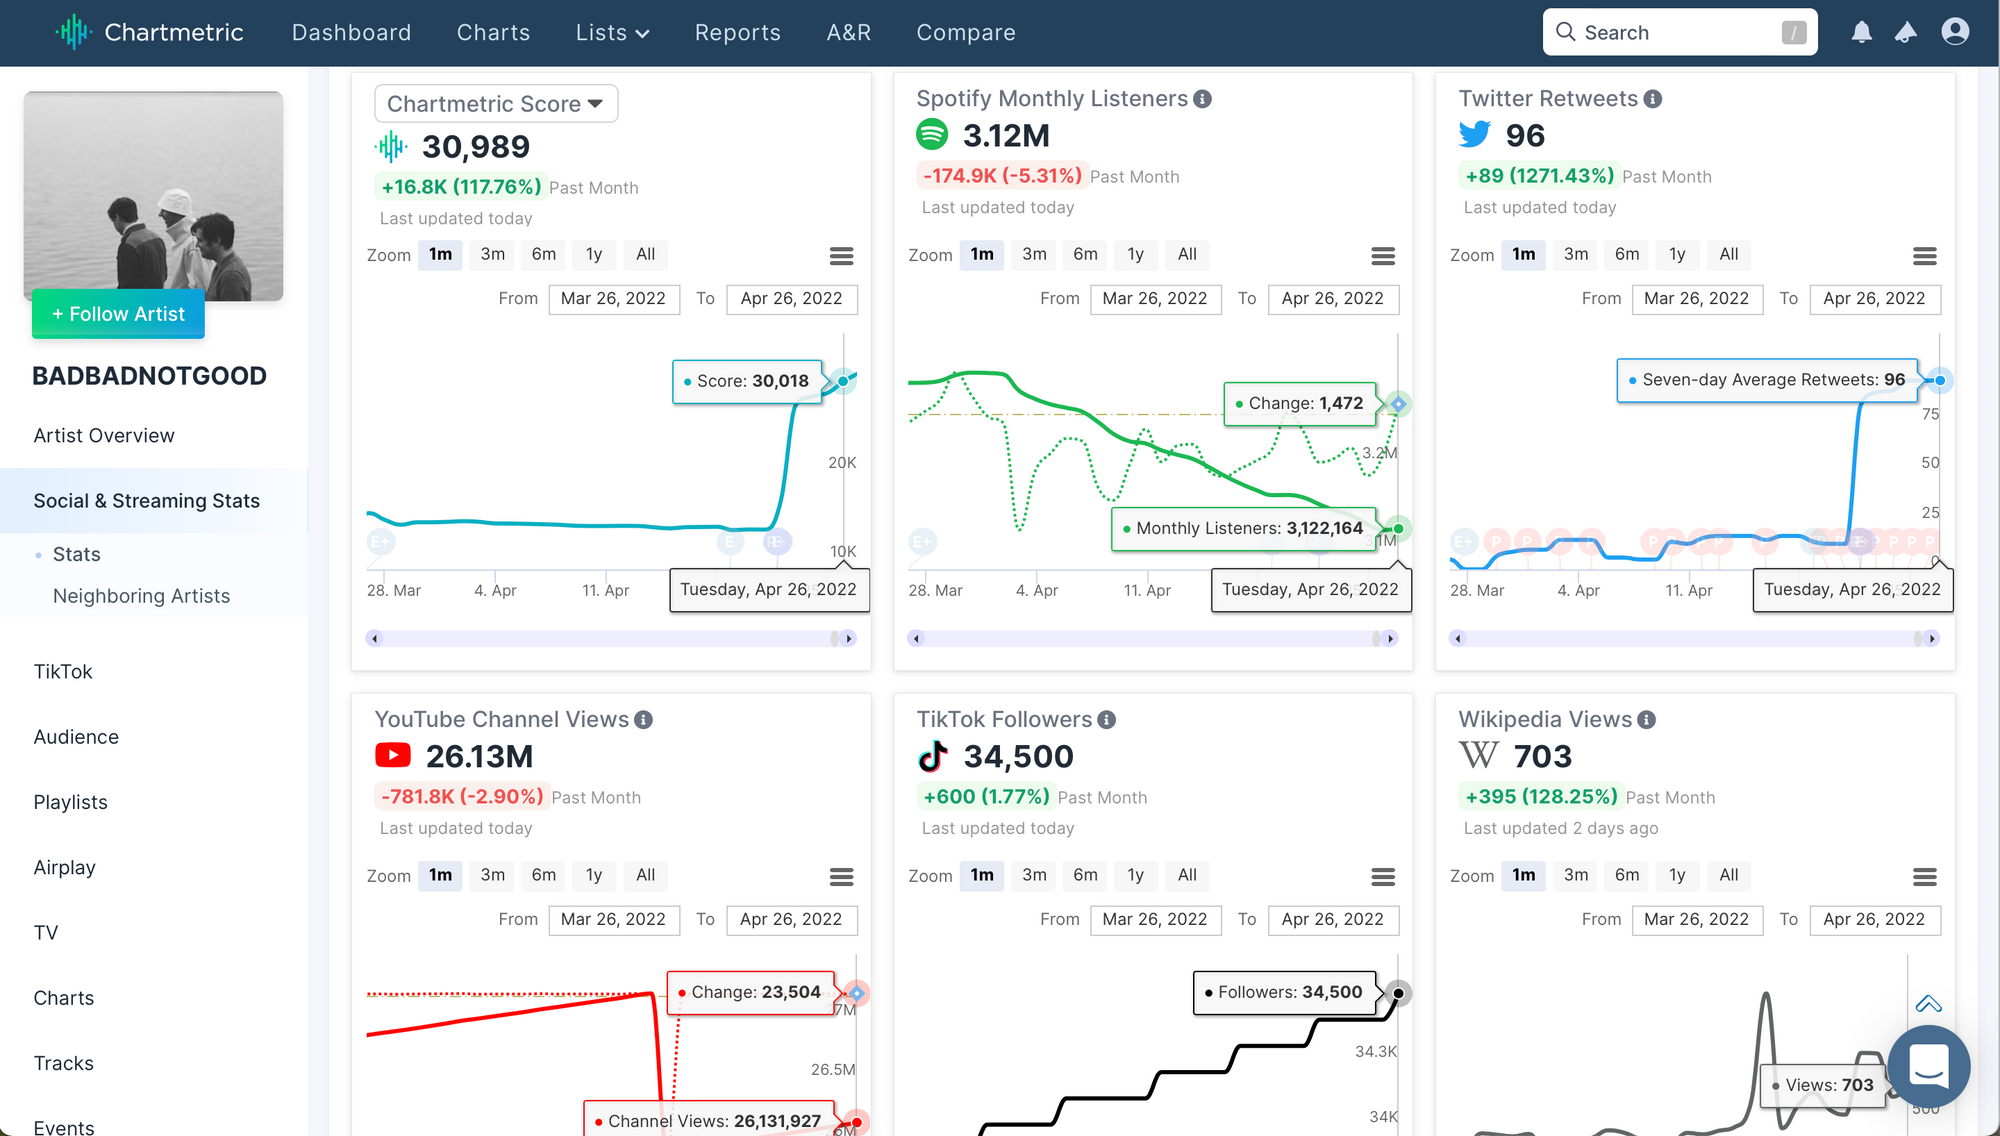Click info icon next to TikTok Followers
This screenshot has width=2000, height=1136.
pyautogui.click(x=1106, y=720)
